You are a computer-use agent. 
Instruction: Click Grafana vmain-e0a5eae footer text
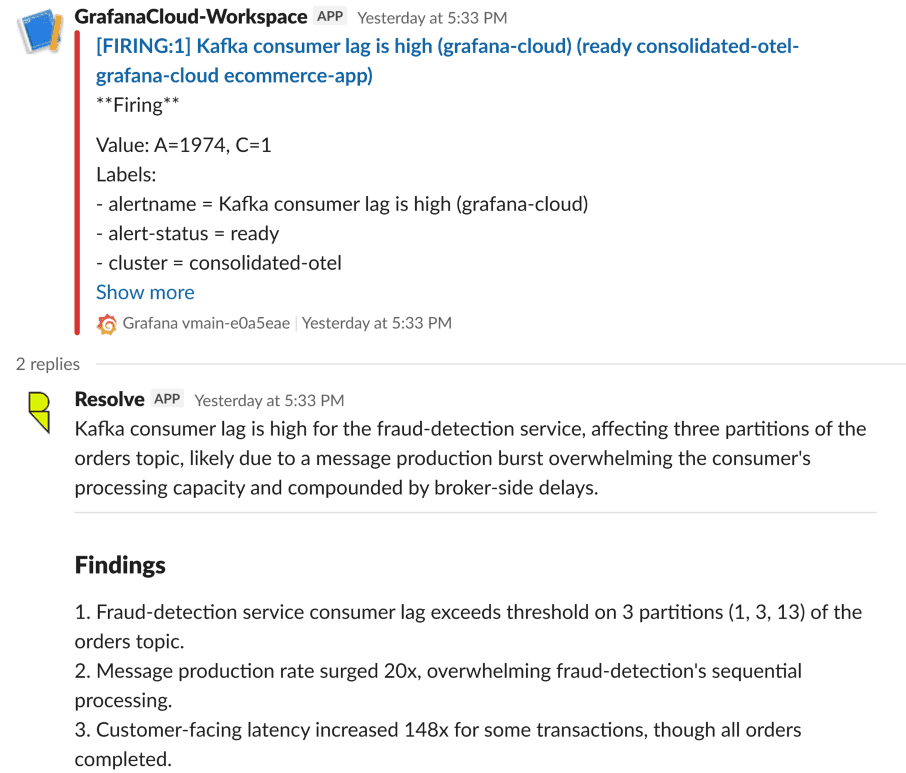click(206, 323)
